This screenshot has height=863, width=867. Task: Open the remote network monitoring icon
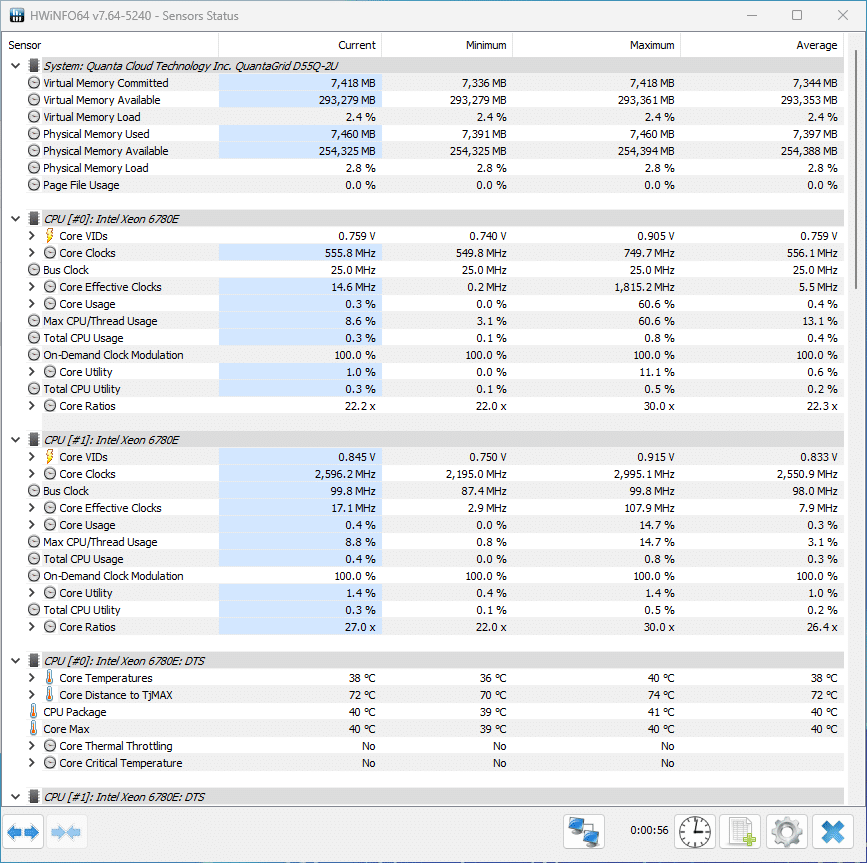coord(583,831)
